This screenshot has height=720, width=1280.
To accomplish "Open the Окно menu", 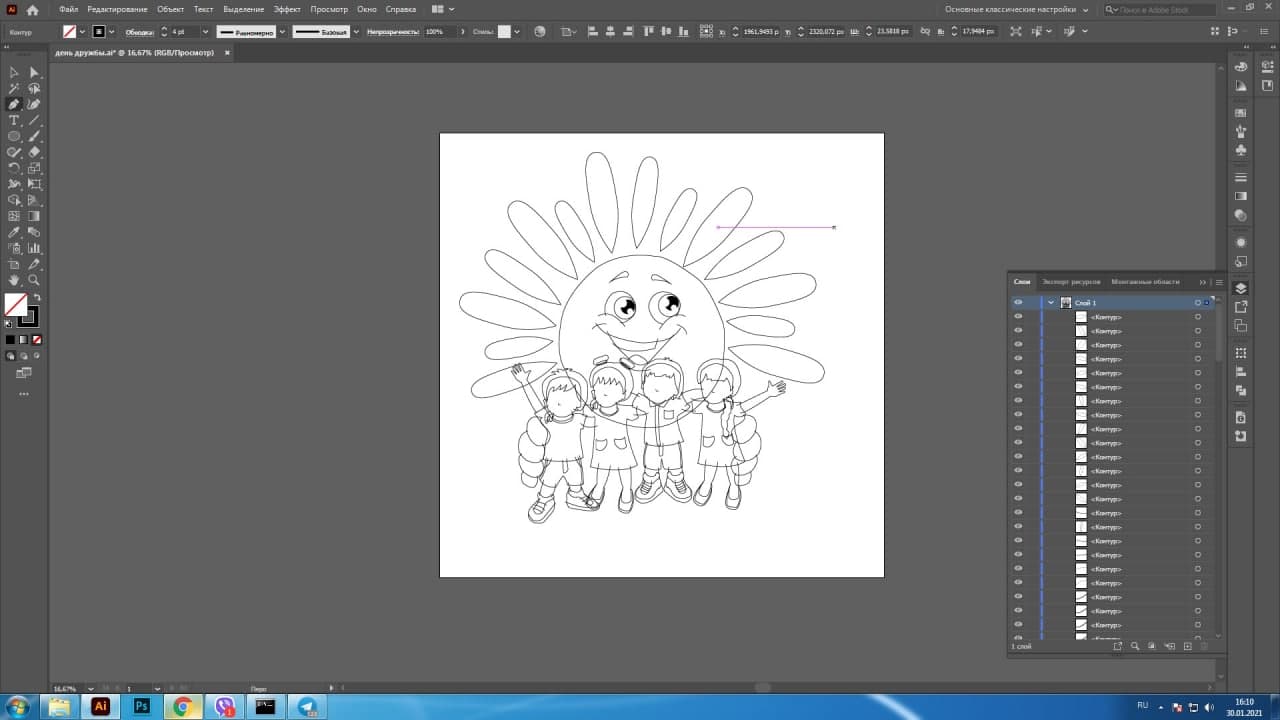I will [366, 9].
